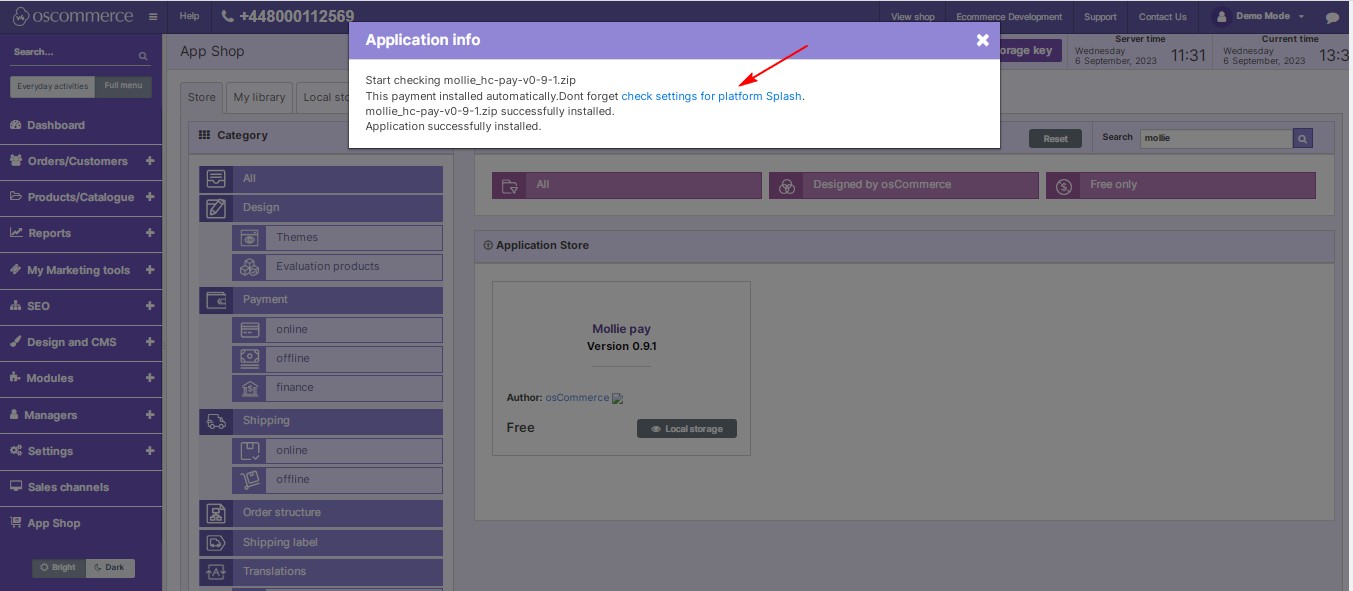This screenshot has height=591, width=1353.
Task: Open the Help menu item
Action: tap(189, 17)
